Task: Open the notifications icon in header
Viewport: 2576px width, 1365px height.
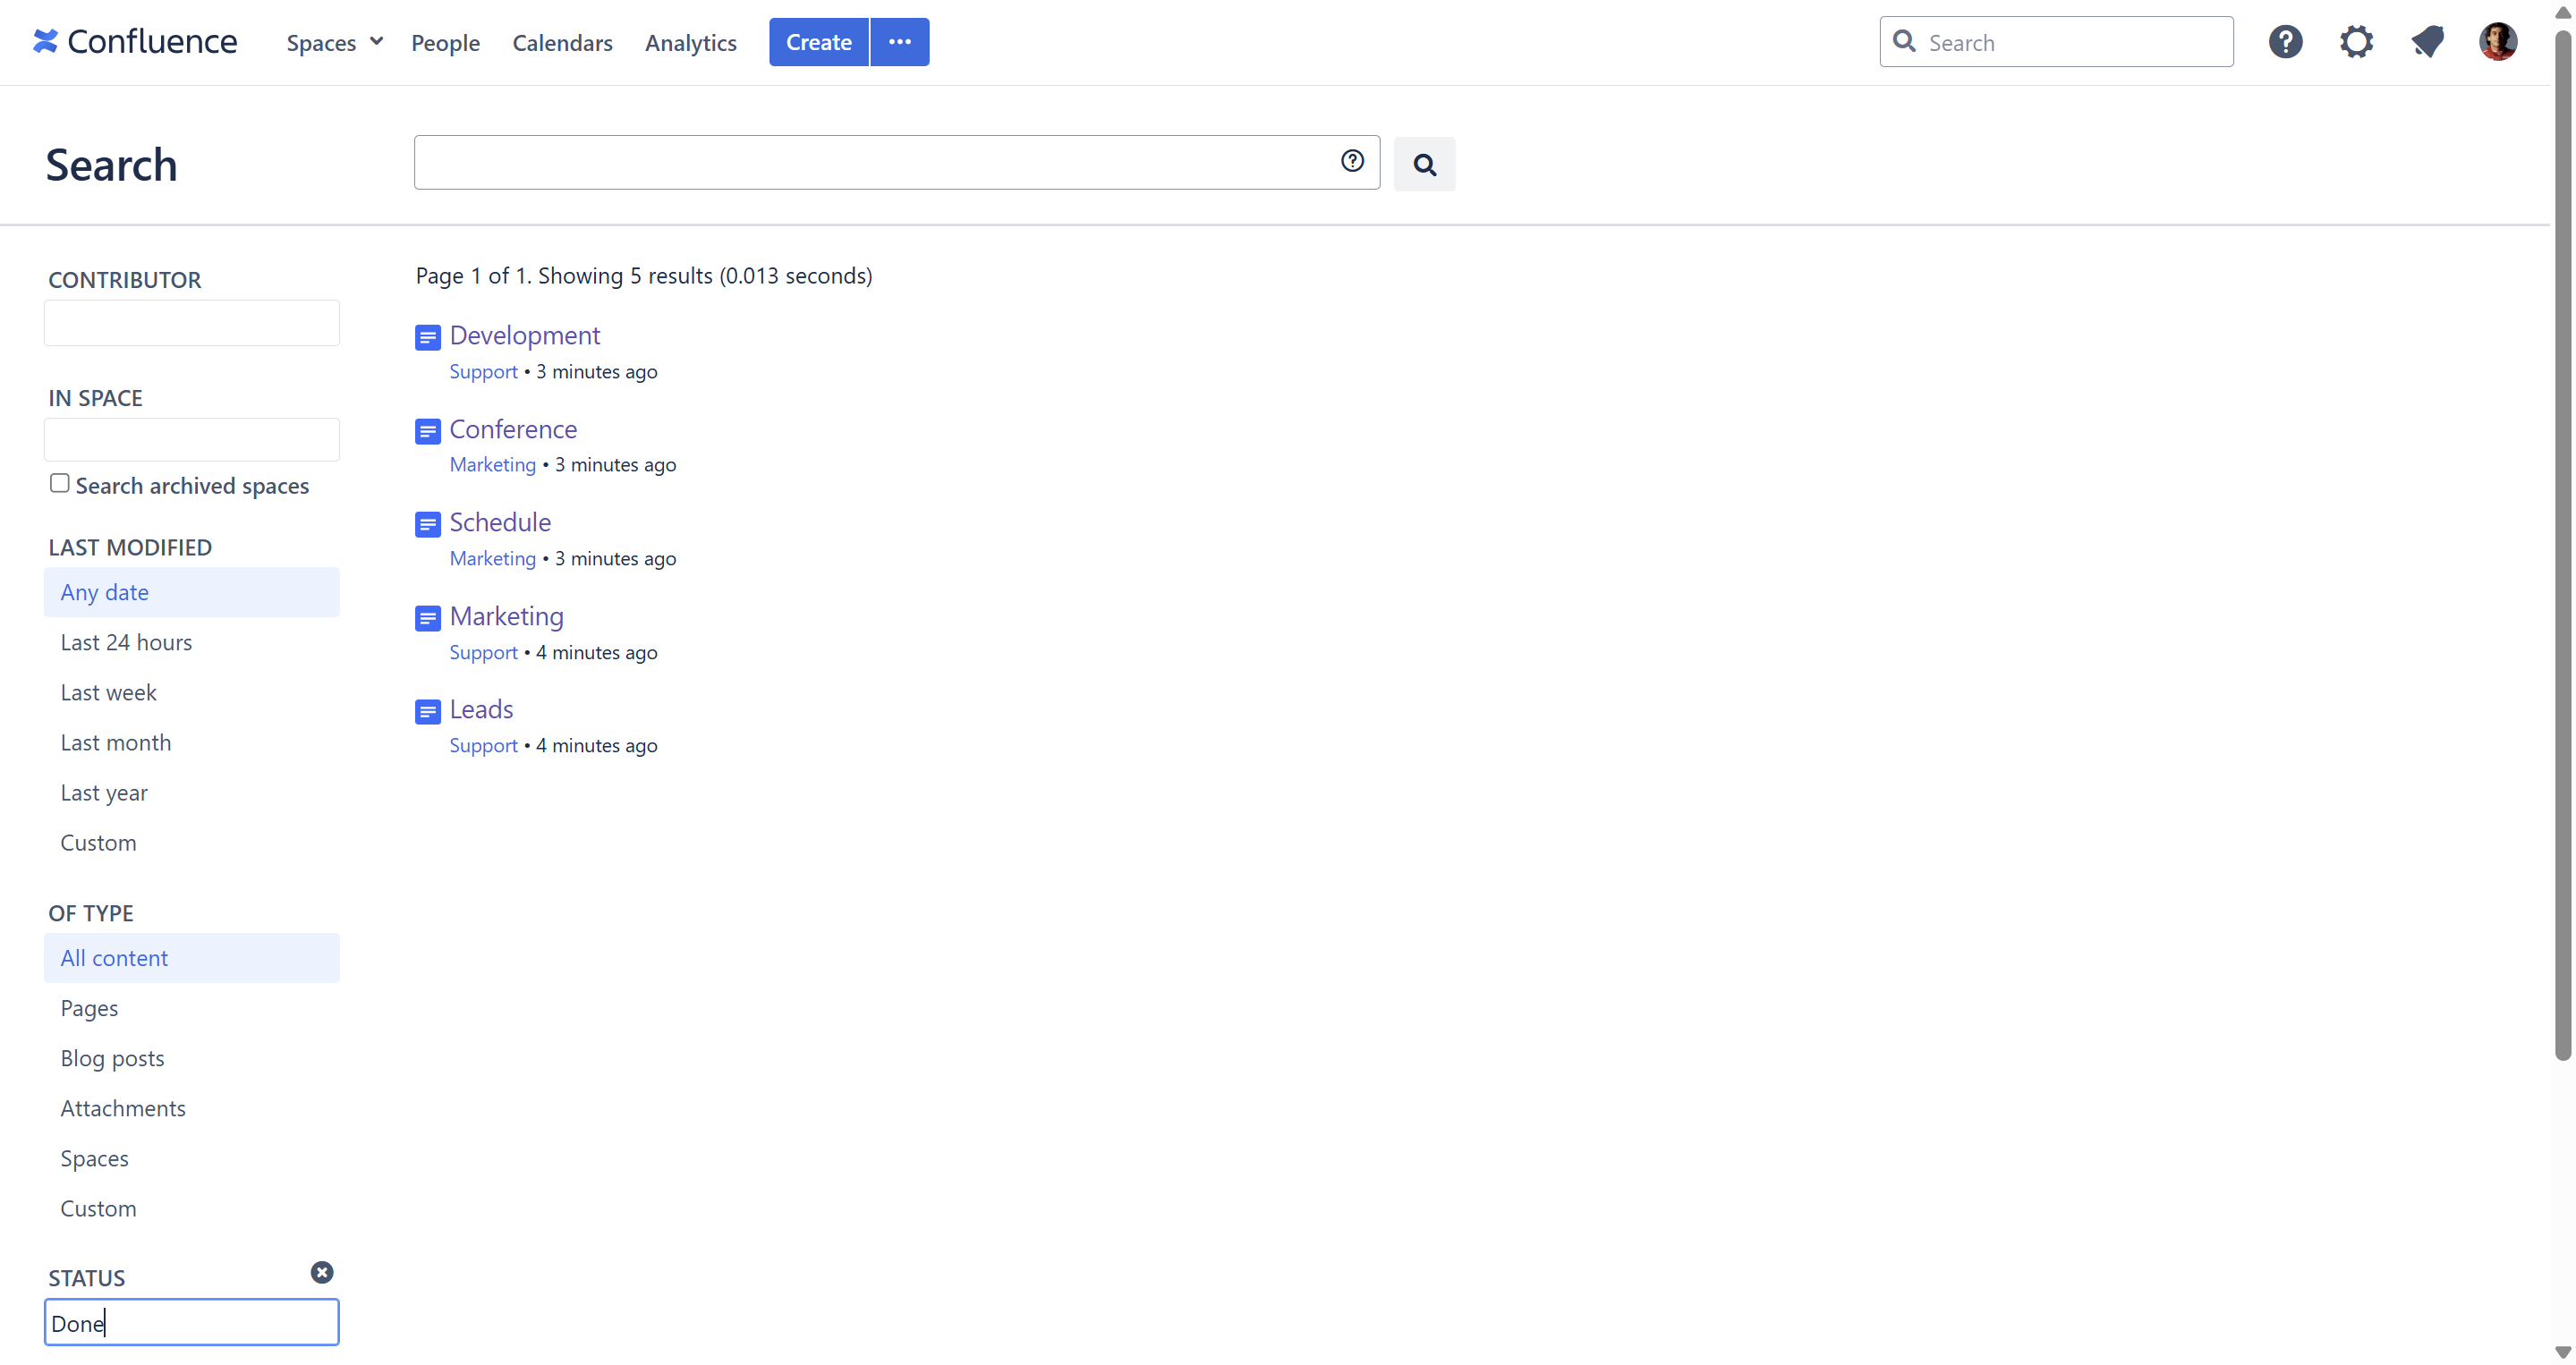Action: point(2427,42)
